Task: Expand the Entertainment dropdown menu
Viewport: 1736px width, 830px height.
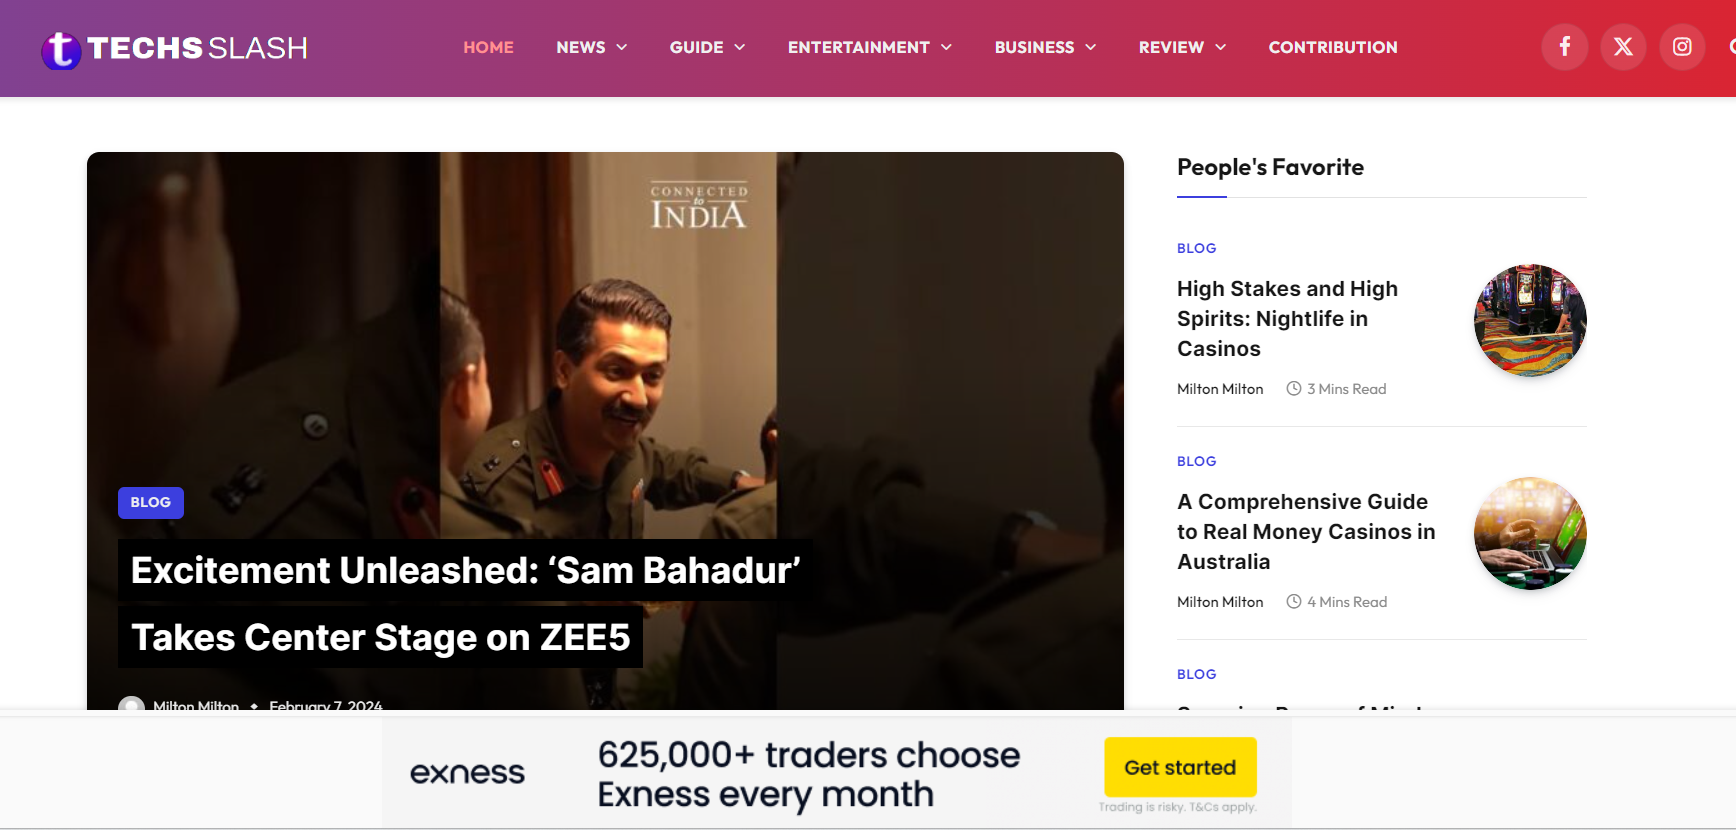Action: point(869,47)
